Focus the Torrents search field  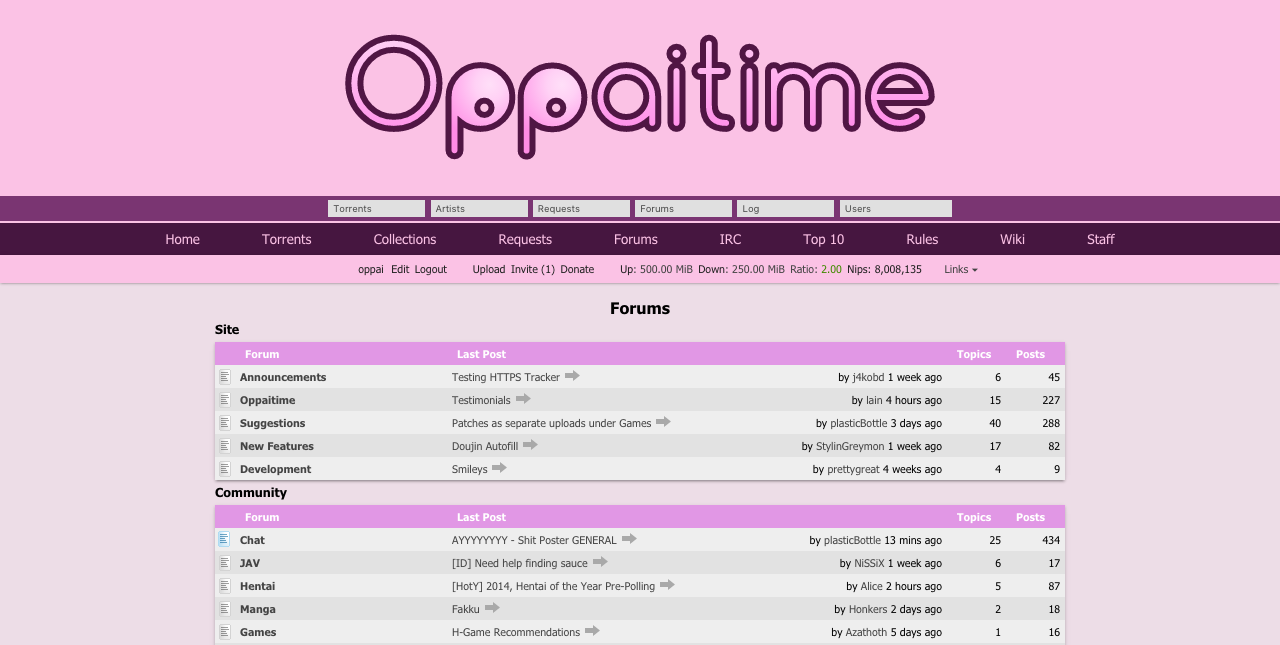coord(376,209)
